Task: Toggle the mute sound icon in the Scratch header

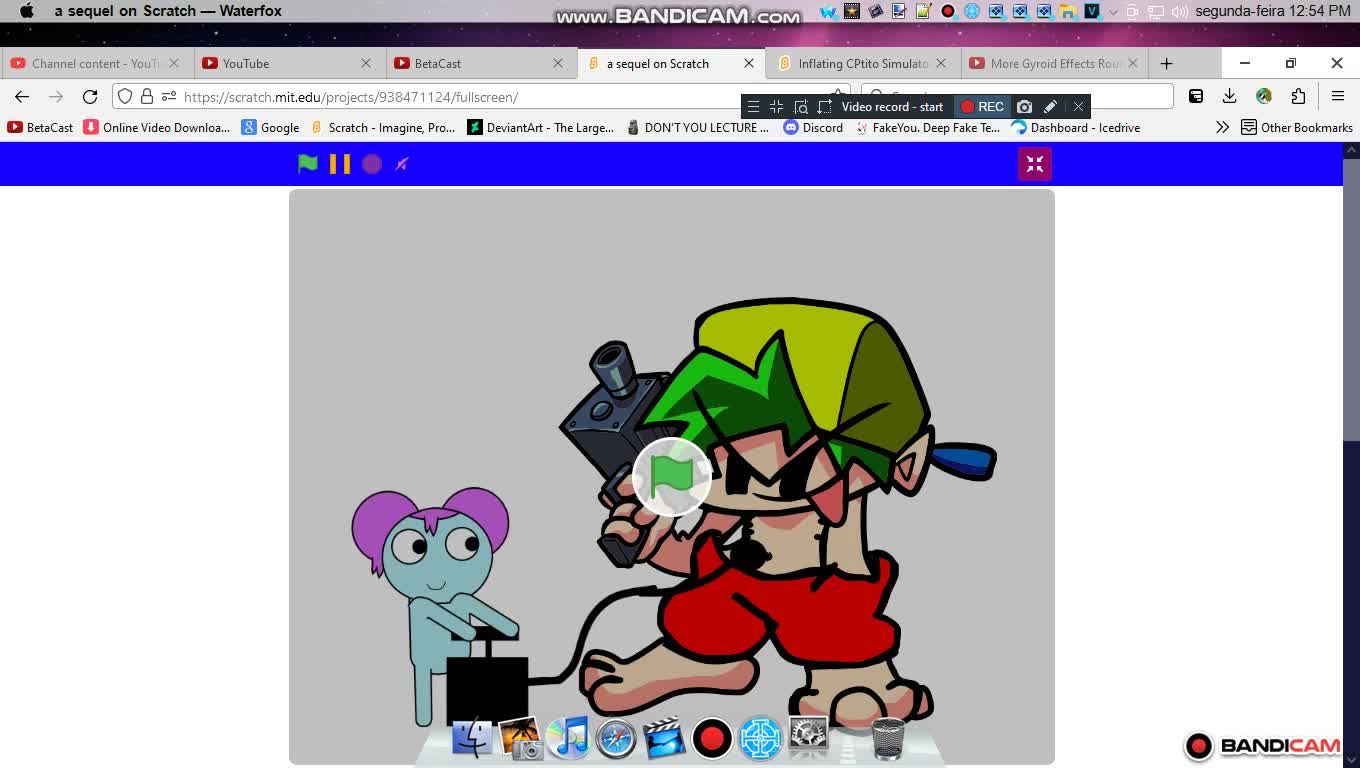Action: pyautogui.click(x=402, y=164)
